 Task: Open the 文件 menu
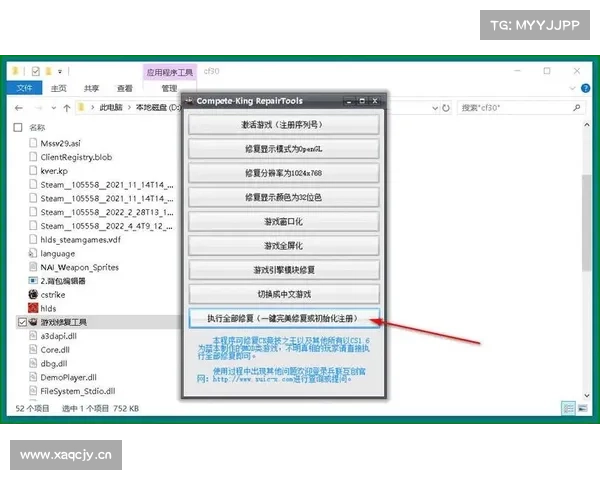point(25,88)
